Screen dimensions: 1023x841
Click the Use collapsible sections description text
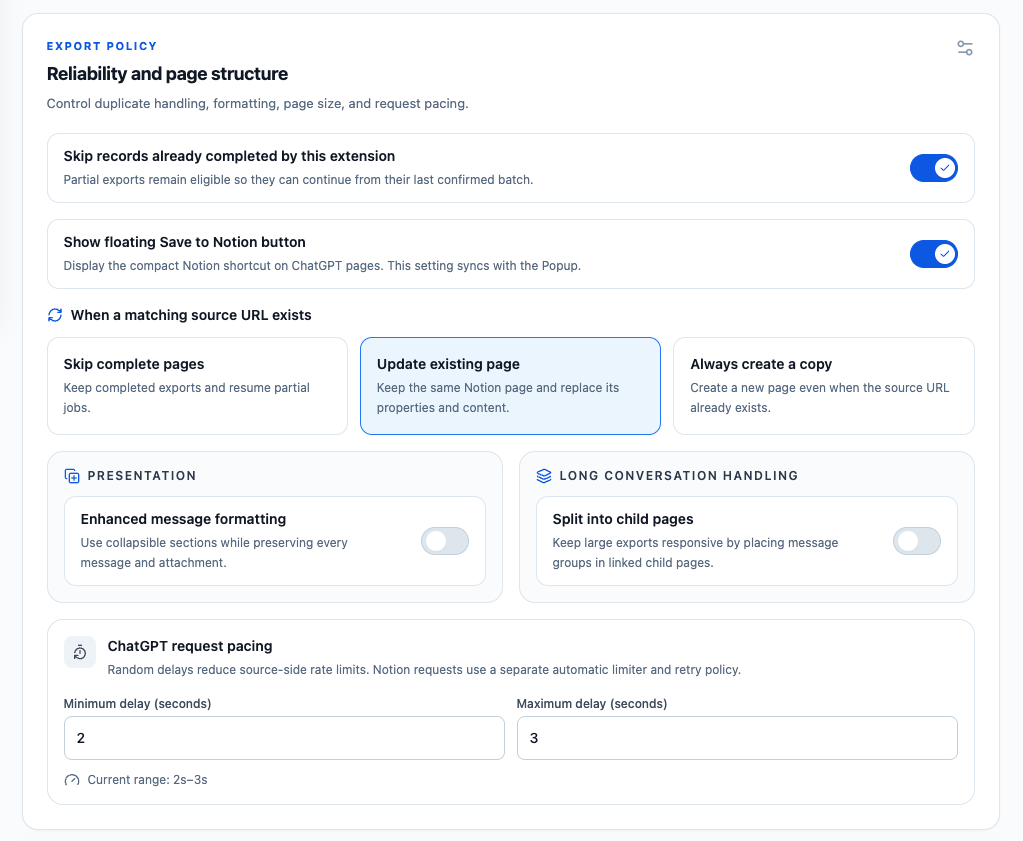click(214, 553)
